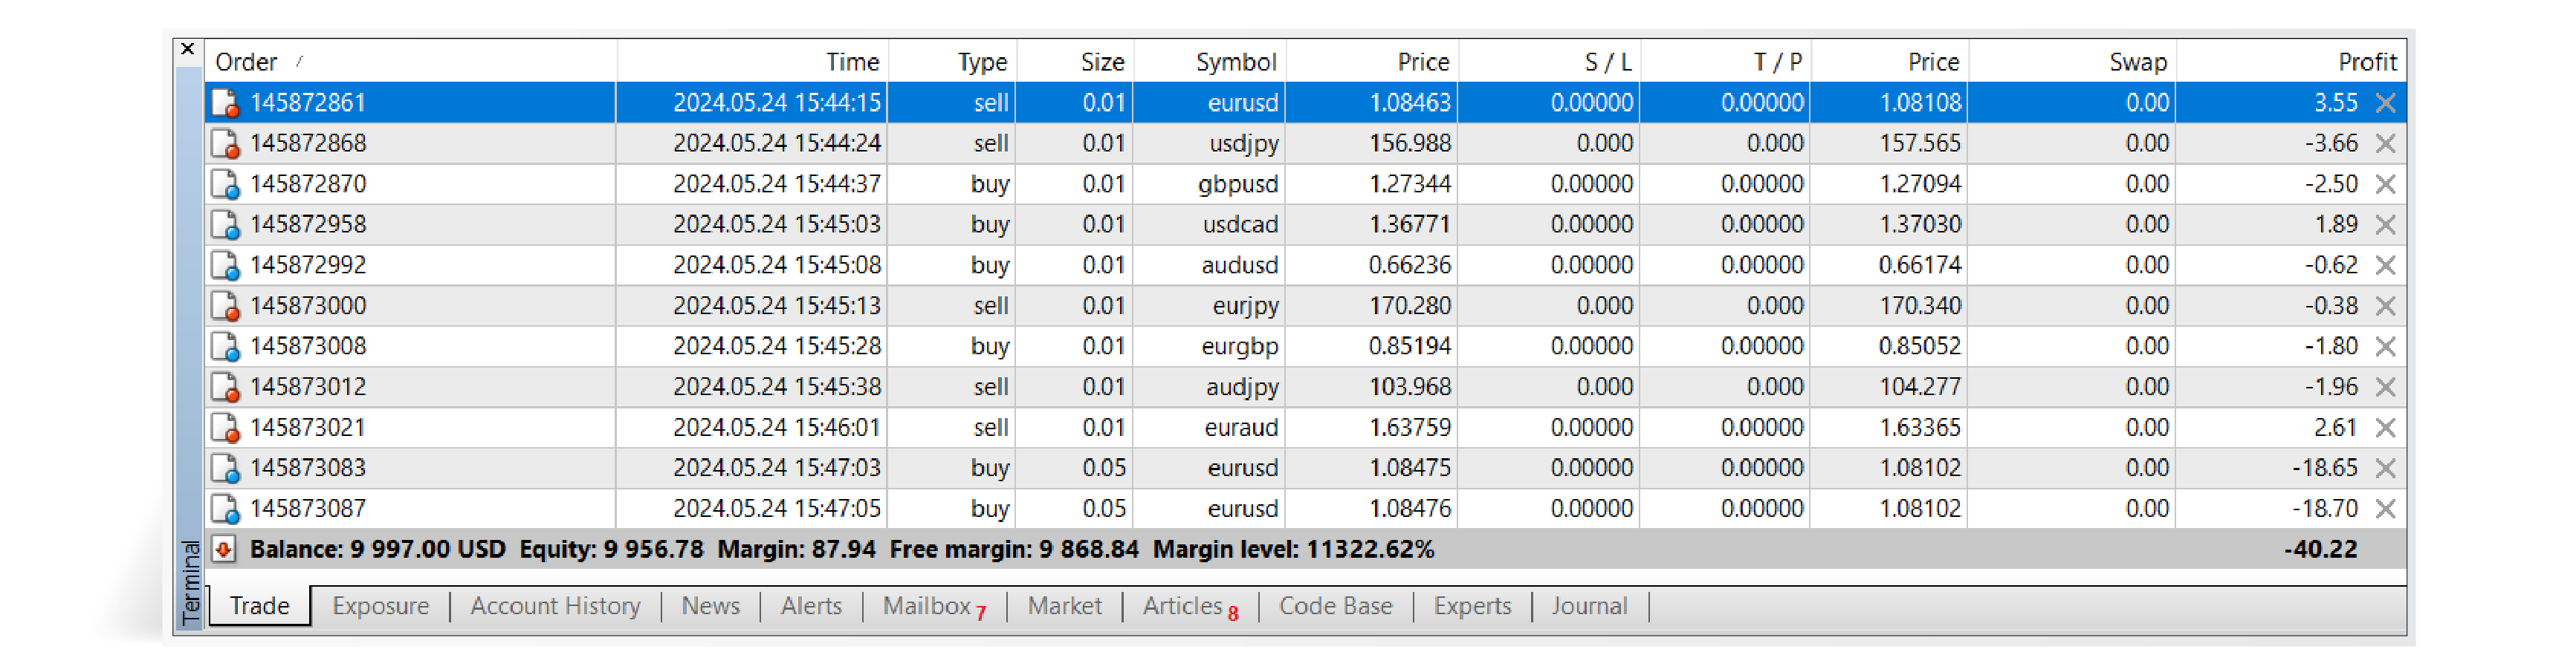Open the Account History tab
The width and height of the screenshot is (2576, 658).
click(555, 606)
